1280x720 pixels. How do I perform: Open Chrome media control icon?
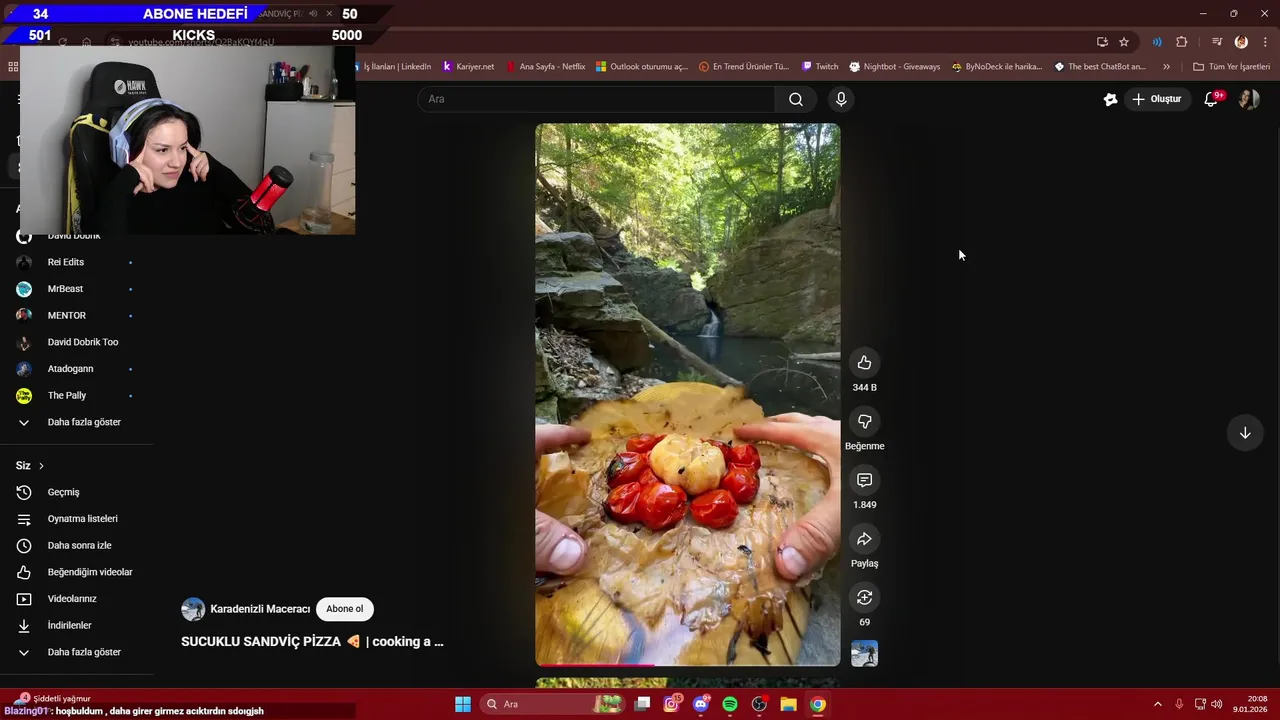[x=1217, y=42]
